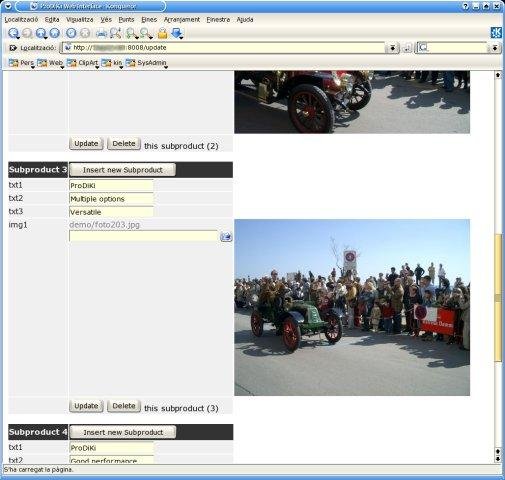Click the greyed Forward arrow icon
Screen dimensions: 505x480
coord(27,33)
